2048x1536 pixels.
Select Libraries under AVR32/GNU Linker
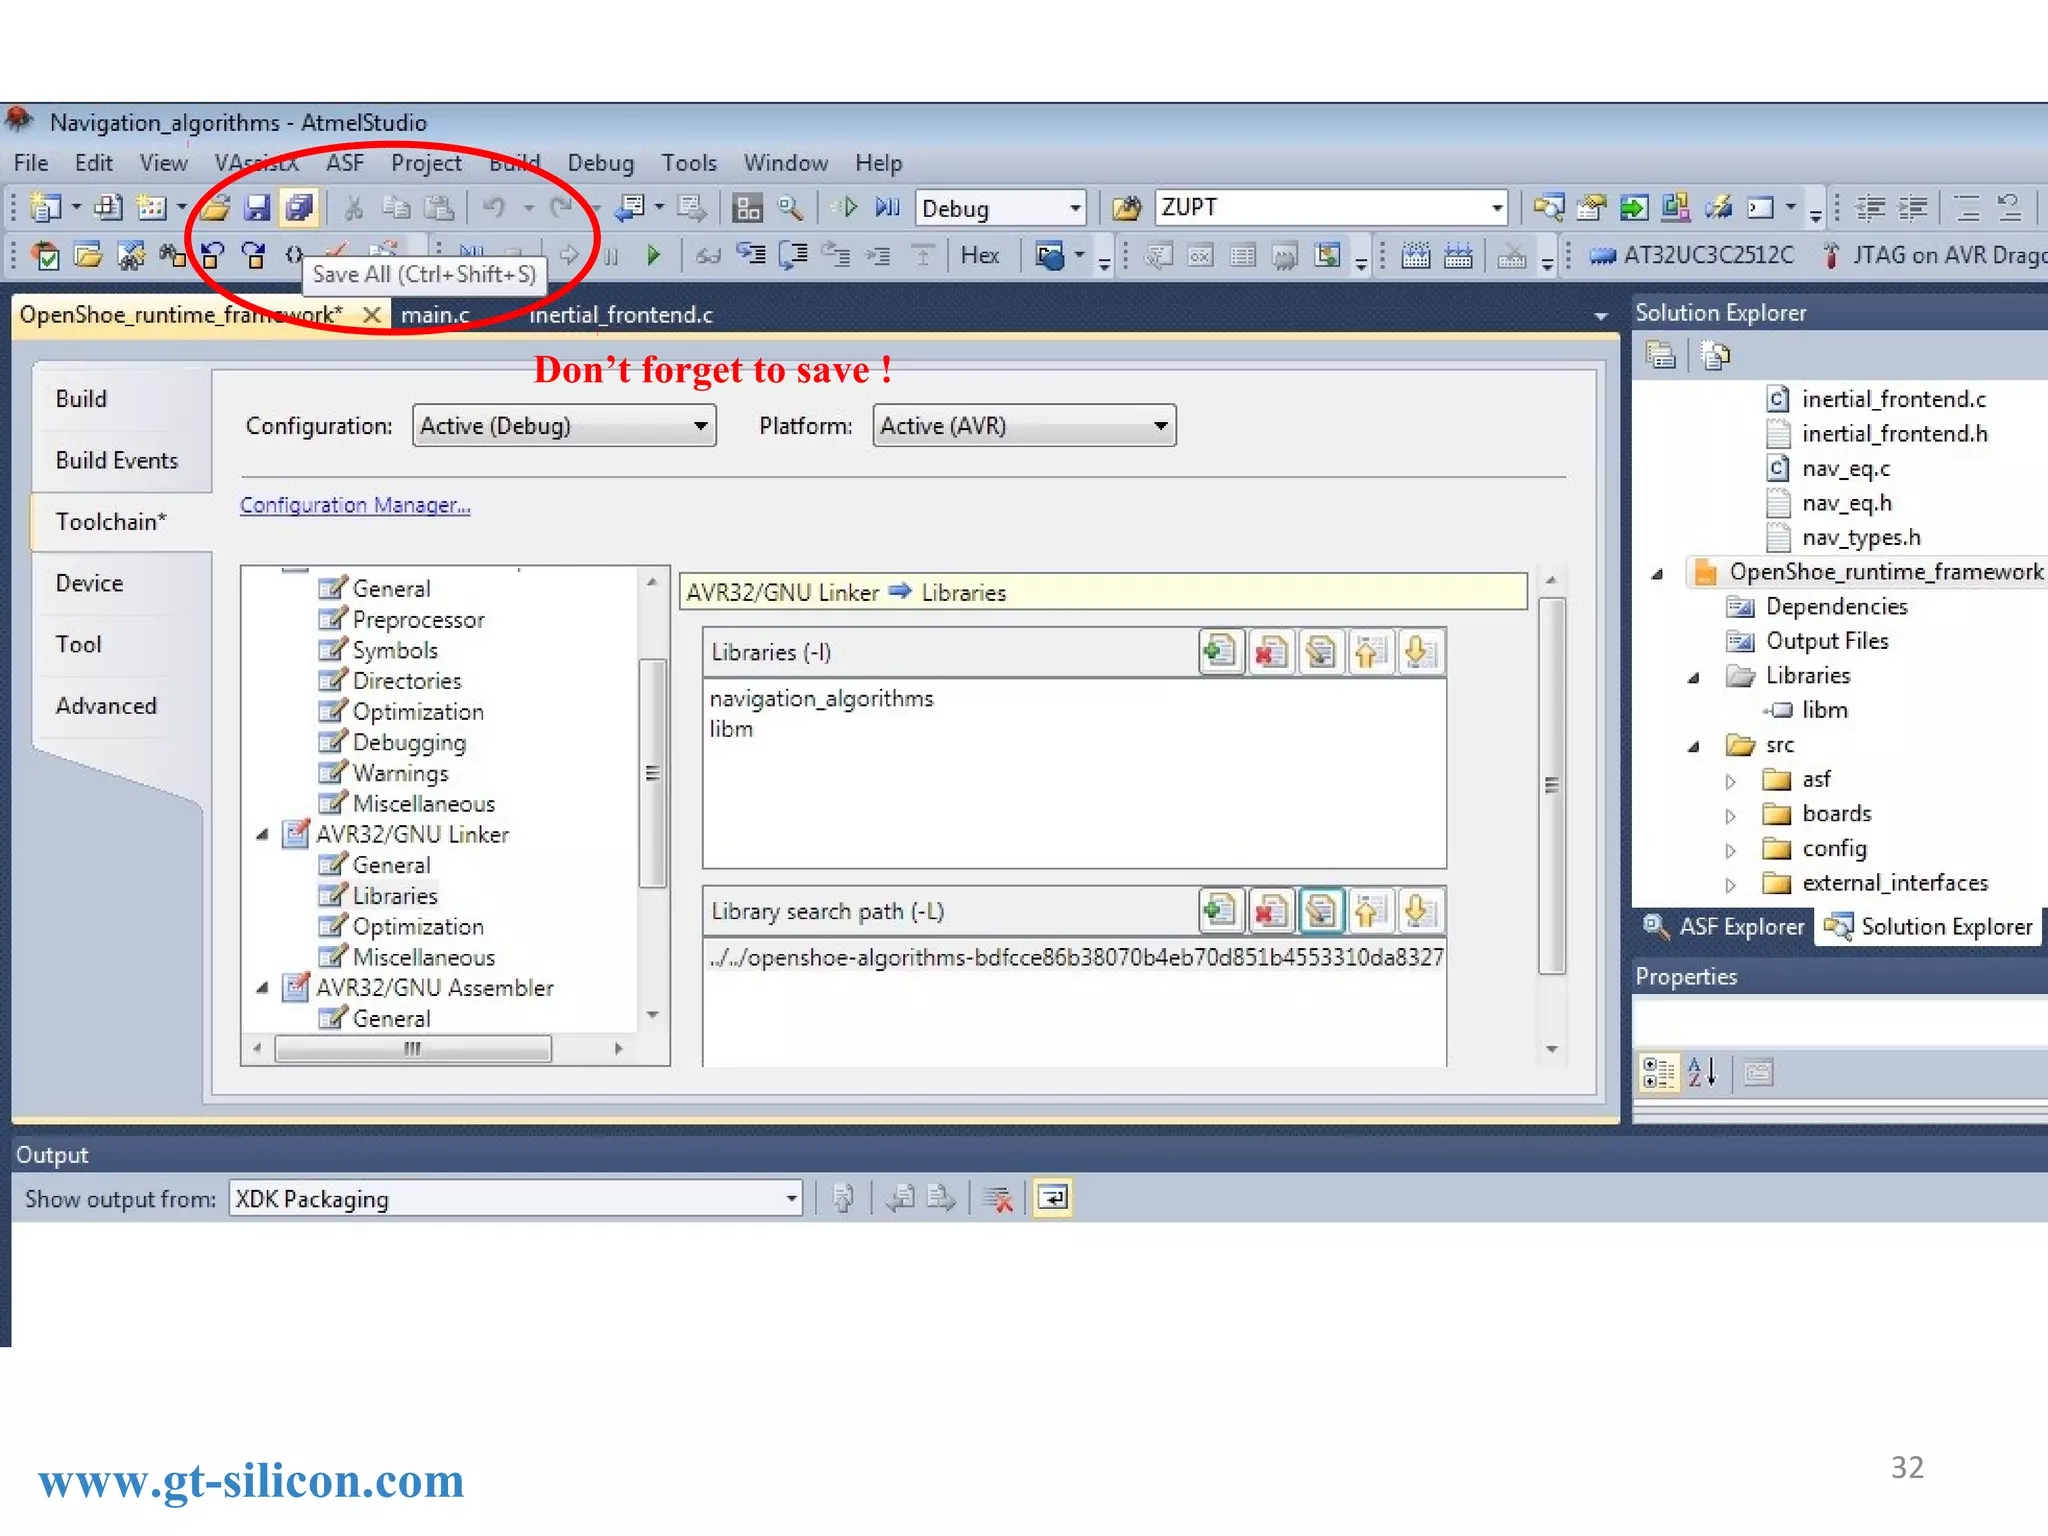[x=394, y=896]
